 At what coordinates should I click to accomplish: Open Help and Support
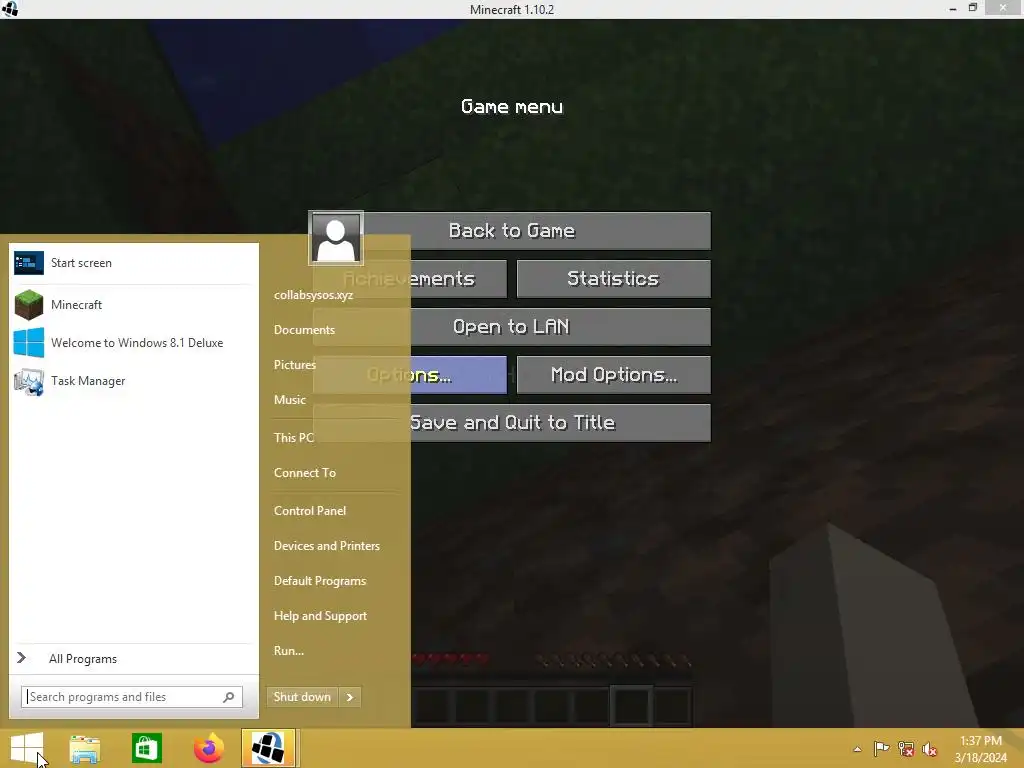click(x=321, y=616)
